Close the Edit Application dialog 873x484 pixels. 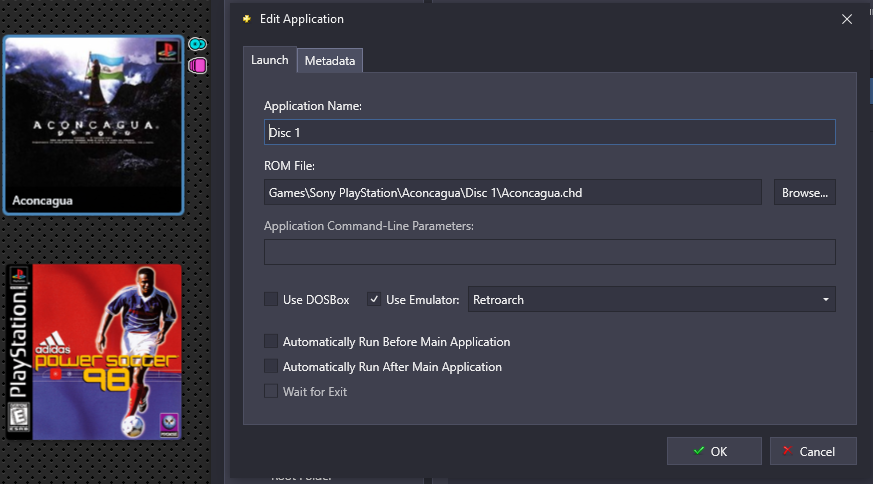(847, 19)
